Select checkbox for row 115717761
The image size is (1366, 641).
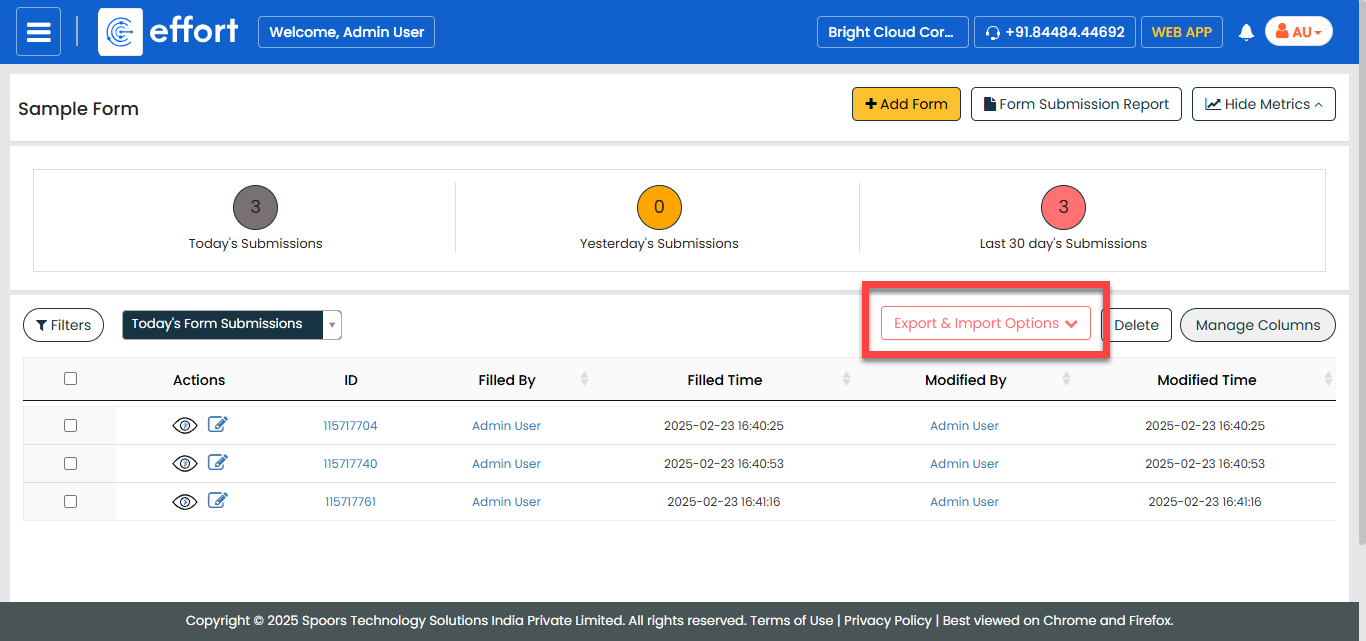click(70, 502)
